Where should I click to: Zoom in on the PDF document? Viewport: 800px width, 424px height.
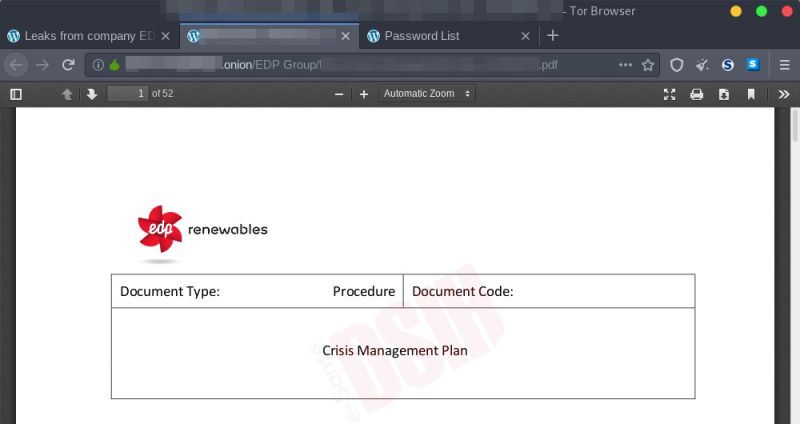364,94
